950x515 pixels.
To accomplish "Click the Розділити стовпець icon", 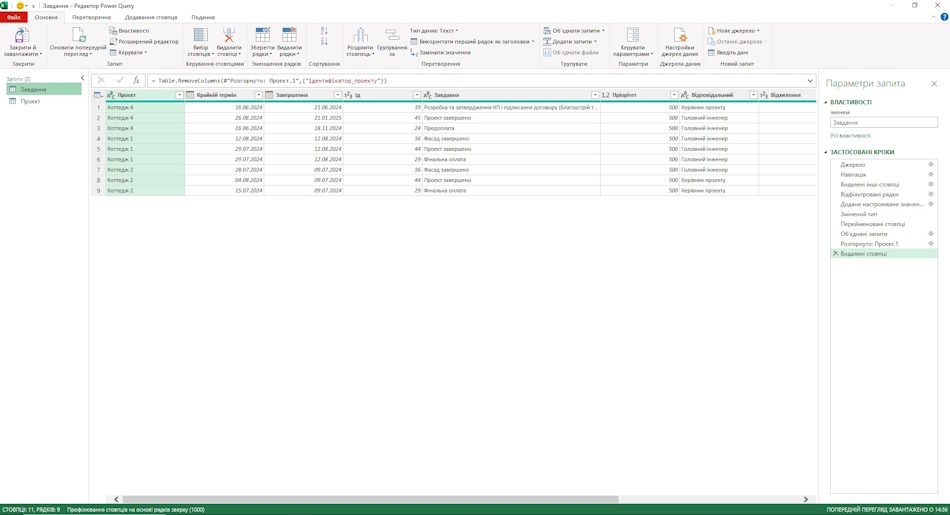I will (360, 35).
